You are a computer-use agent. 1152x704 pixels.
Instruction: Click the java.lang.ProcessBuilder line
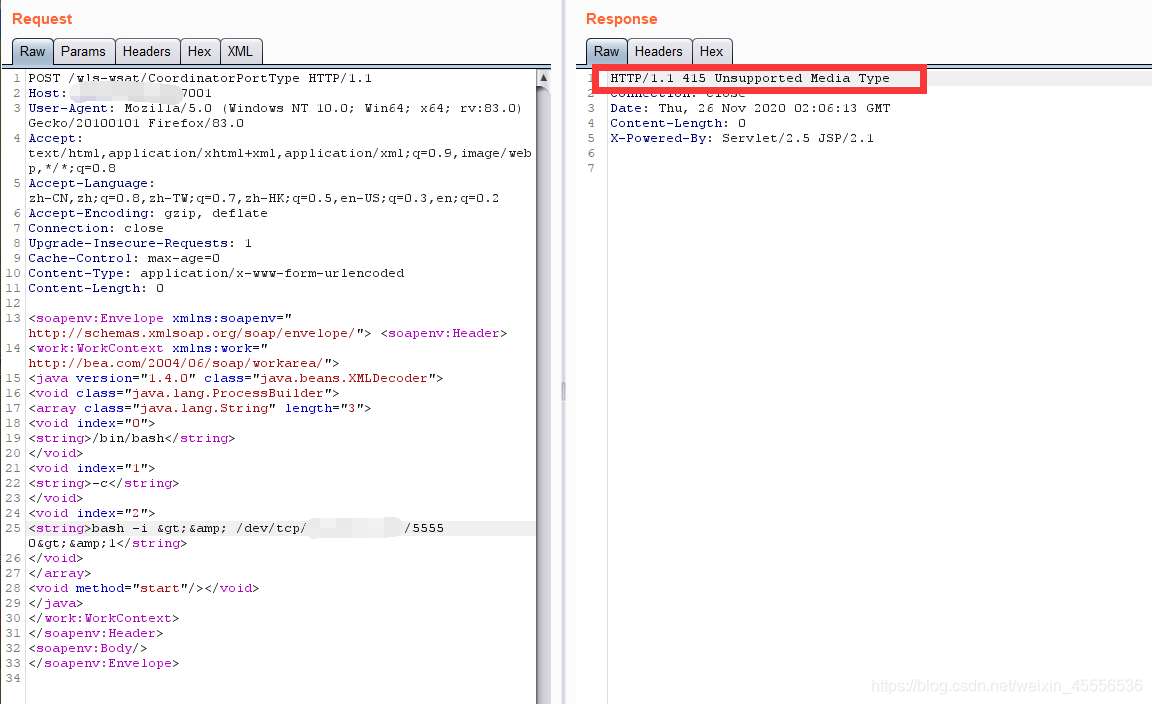point(184,393)
